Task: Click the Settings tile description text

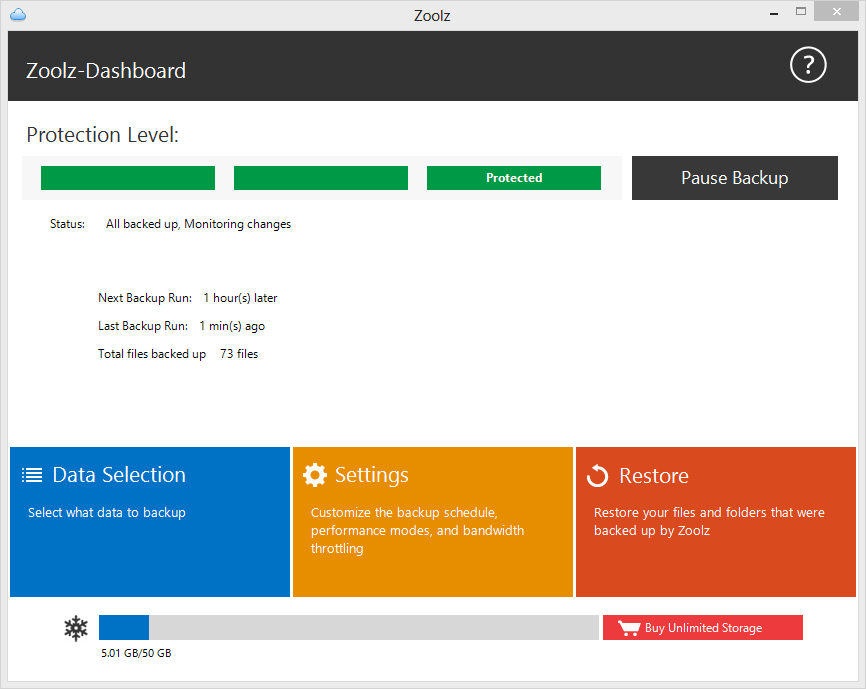Action: (x=418, y=531)
